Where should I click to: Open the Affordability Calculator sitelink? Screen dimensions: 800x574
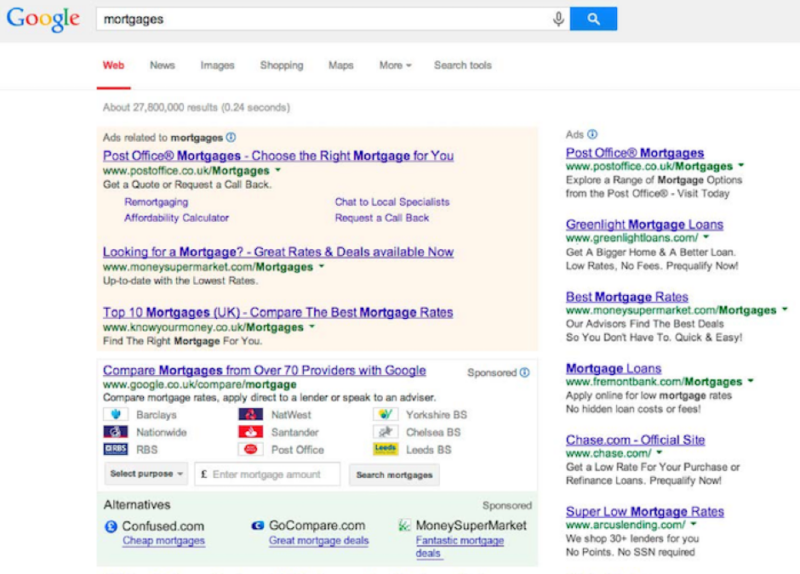(x=177, y=218)
